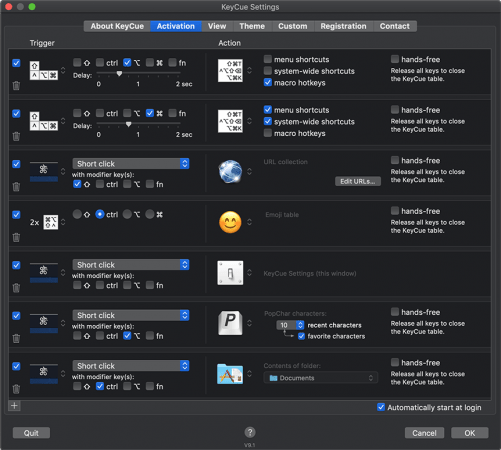The height and width of the screenshot is (450, 501).
Task: Click the mouse-click trigger icon in PopChar row
Action: pos(44,323)
